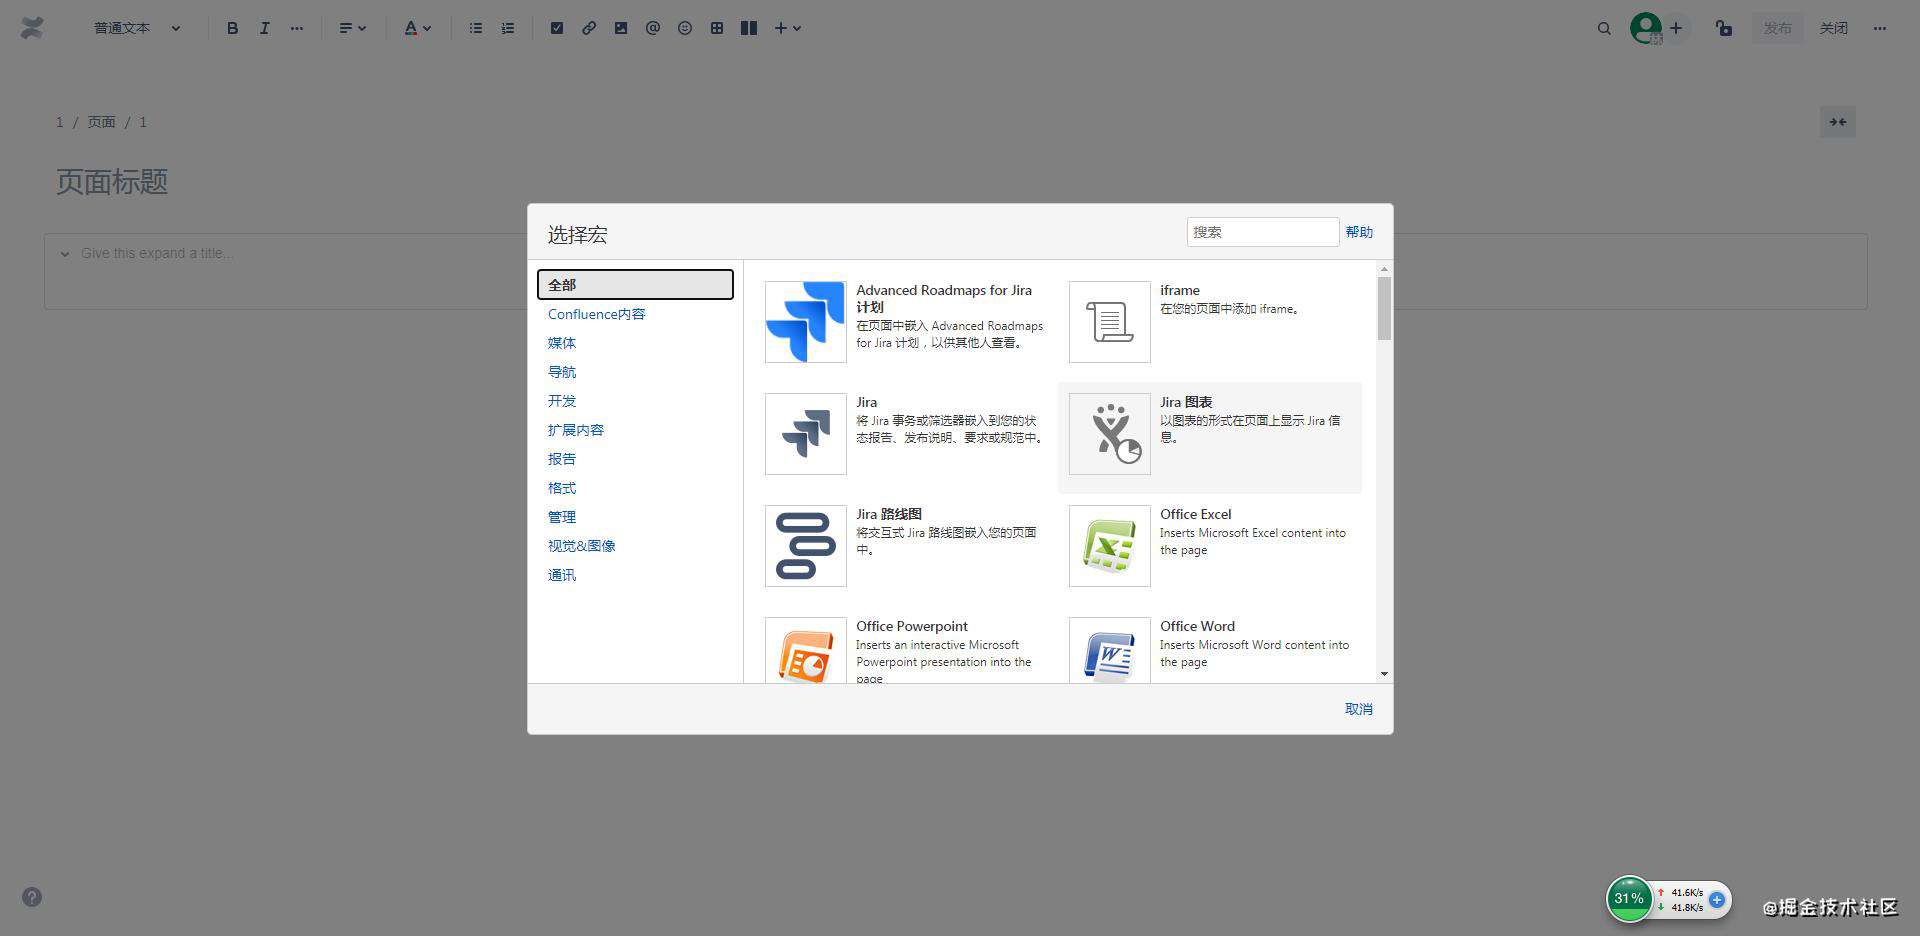Toggle bold formatting
The height and width of the screenshot is (936, 1920).
(x=232, y=28)
